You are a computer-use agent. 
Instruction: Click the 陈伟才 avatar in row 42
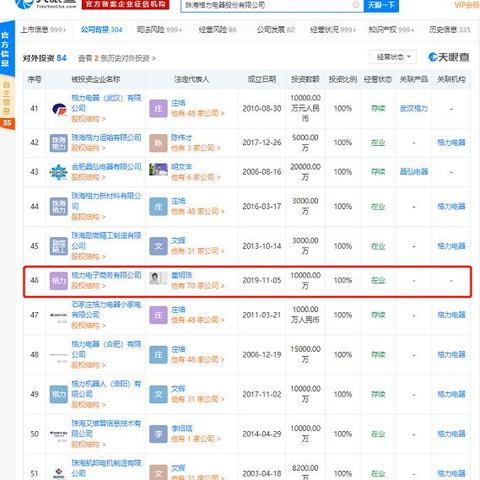(x=158, y=143)
